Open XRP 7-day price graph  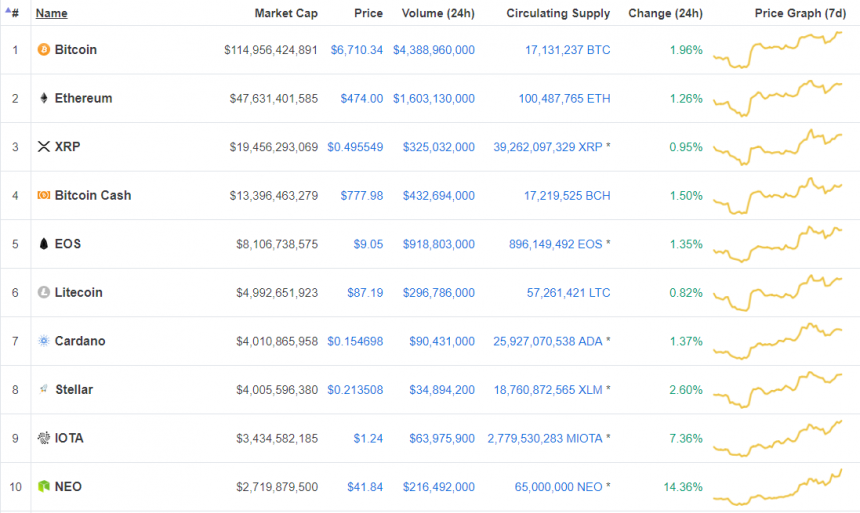pos(778,147)
